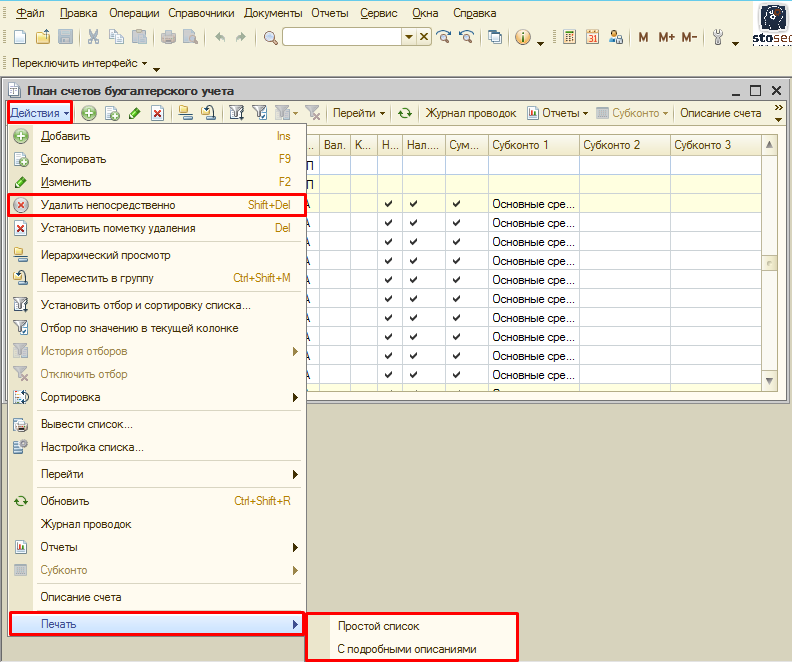
Task: Click the green Refresh arrows toolbar icon
Action: 405,114
